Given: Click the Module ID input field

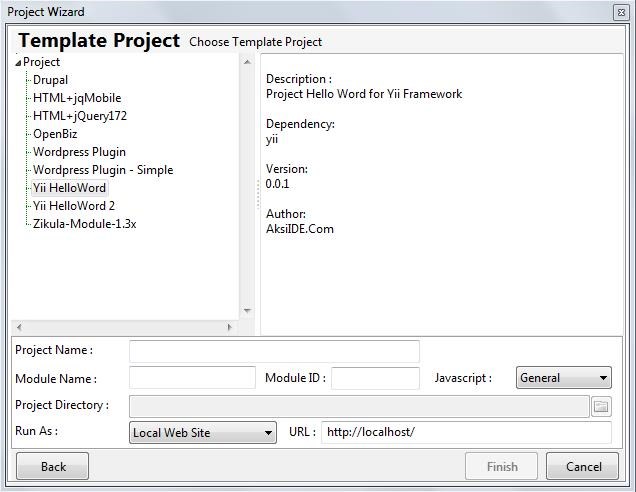Looking at the screenshot, I should [375, 378].
